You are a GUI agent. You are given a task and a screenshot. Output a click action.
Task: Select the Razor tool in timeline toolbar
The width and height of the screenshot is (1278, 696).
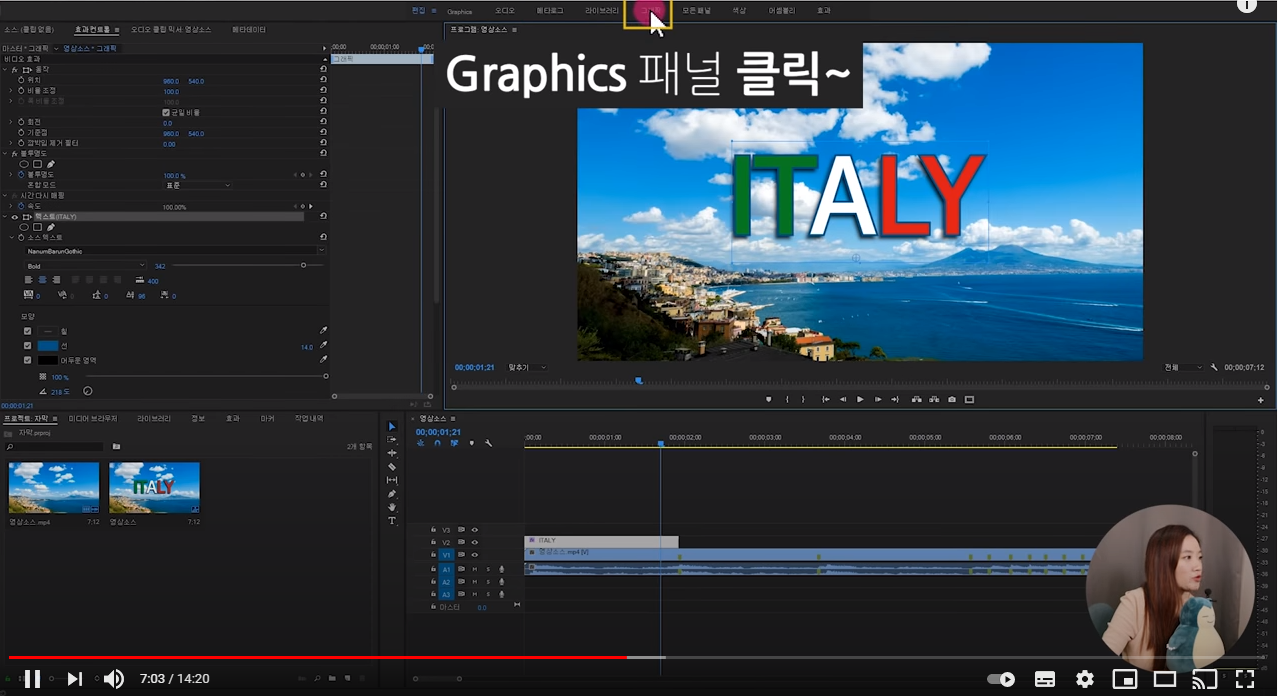(392, 467)
